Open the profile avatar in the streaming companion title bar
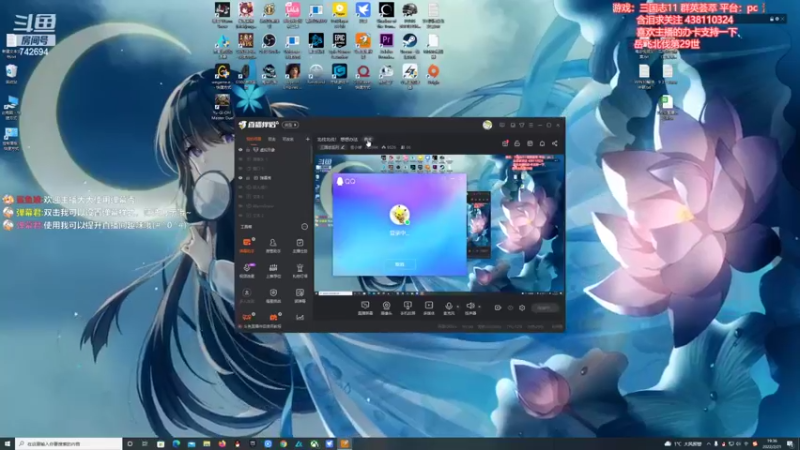 [x=487, y=125]
